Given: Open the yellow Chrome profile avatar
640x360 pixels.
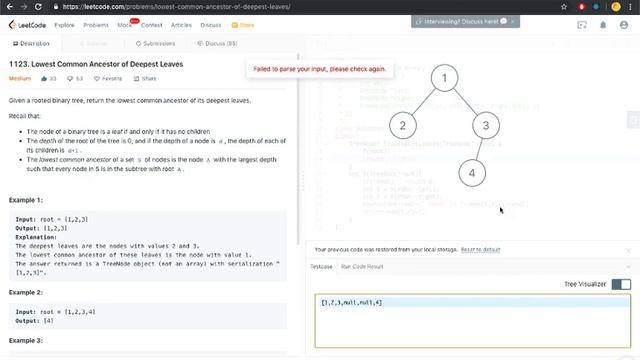Looking at the screenshot, I should click(616, 7).
